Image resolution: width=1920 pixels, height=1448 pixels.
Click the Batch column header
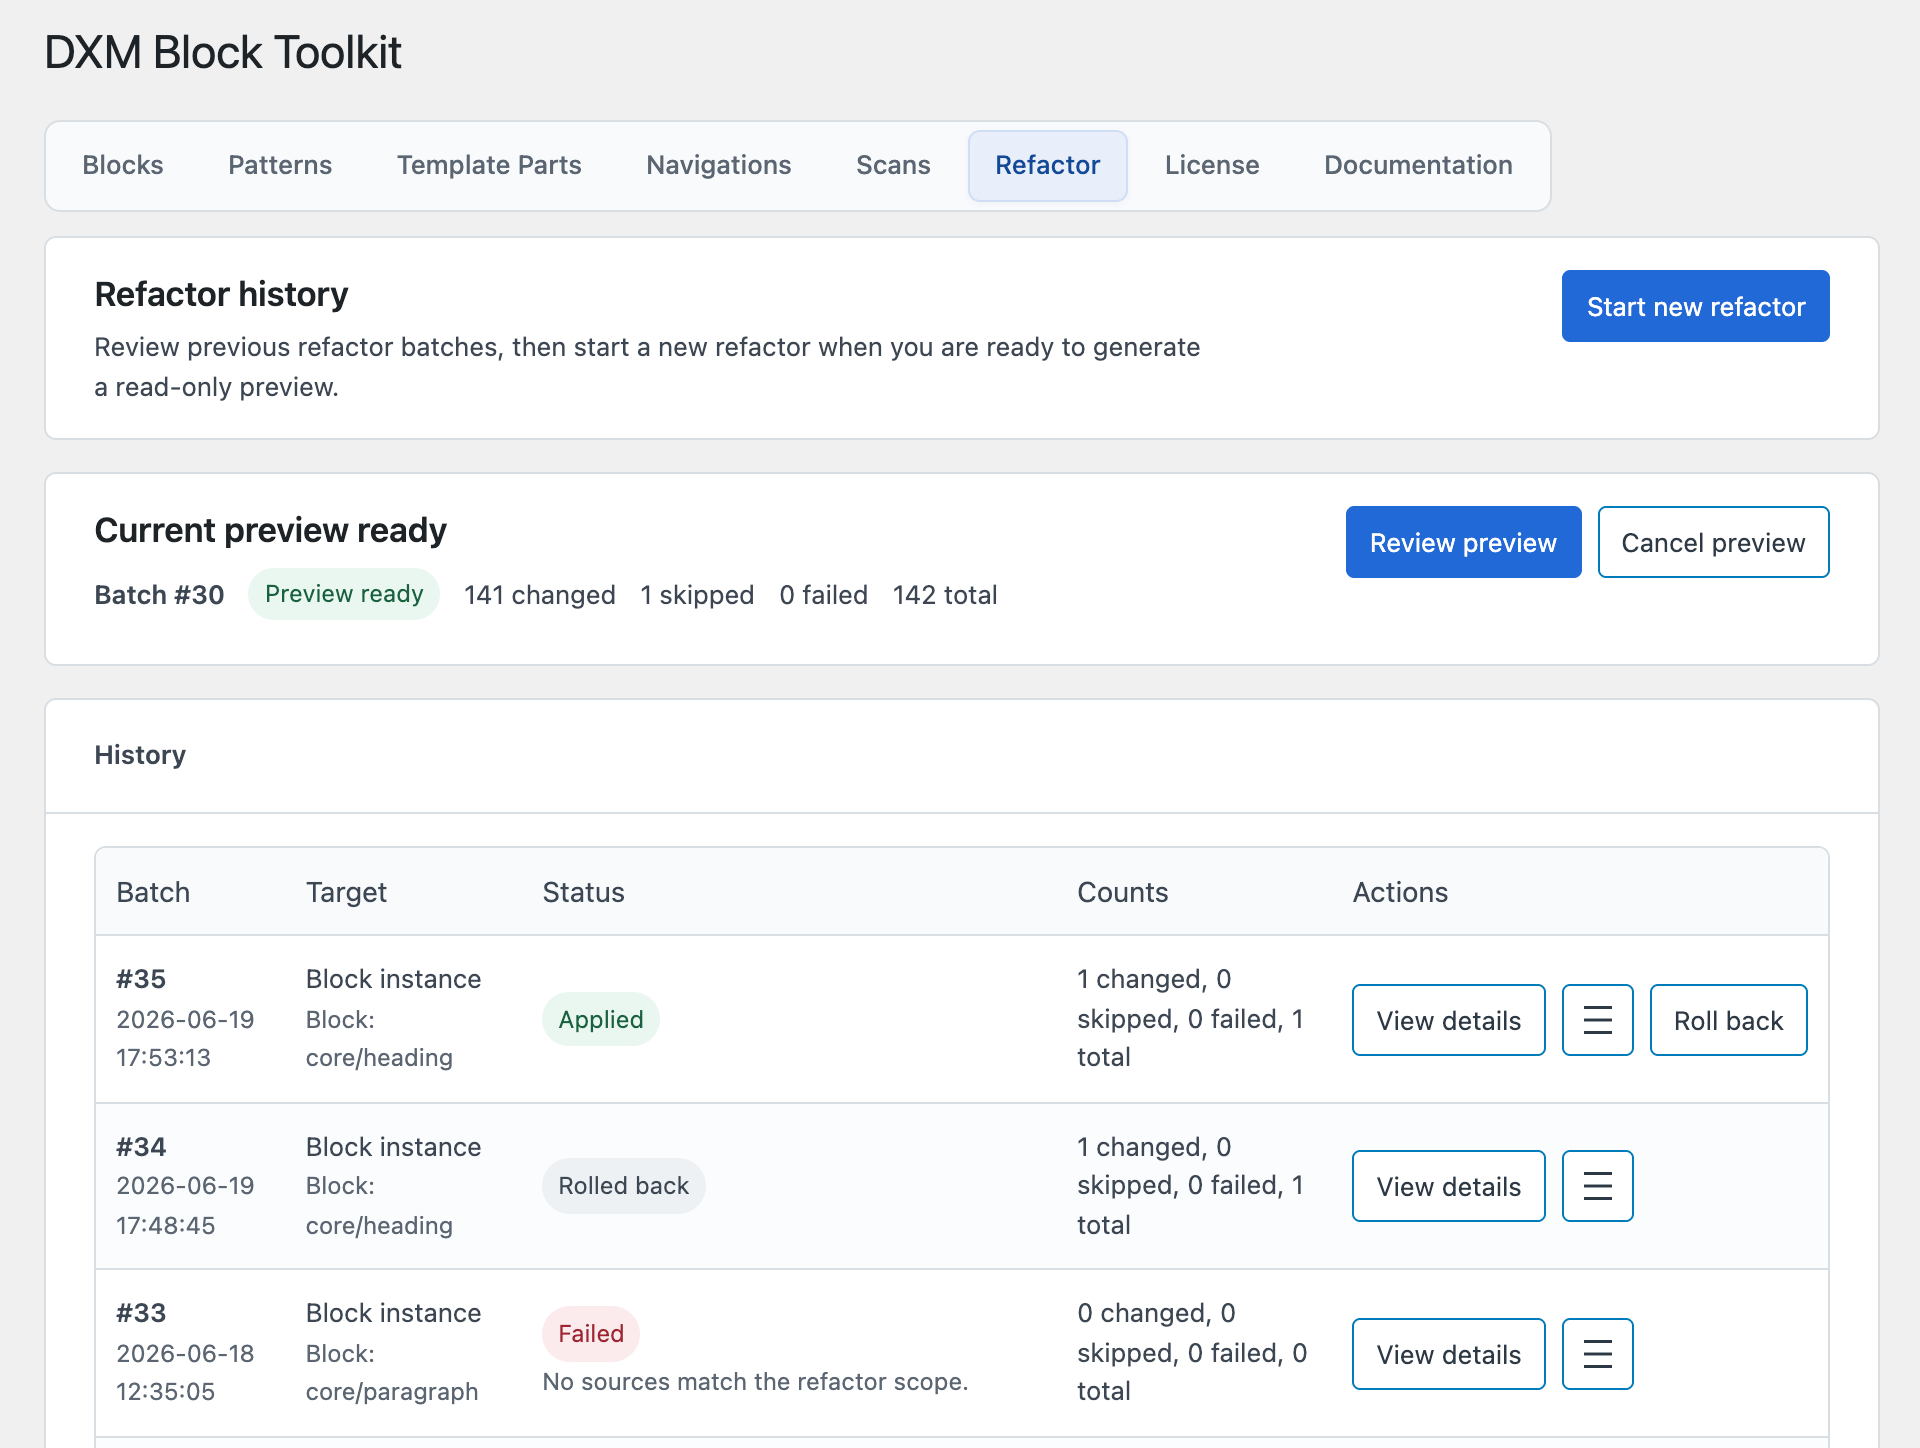click(153, 892)
